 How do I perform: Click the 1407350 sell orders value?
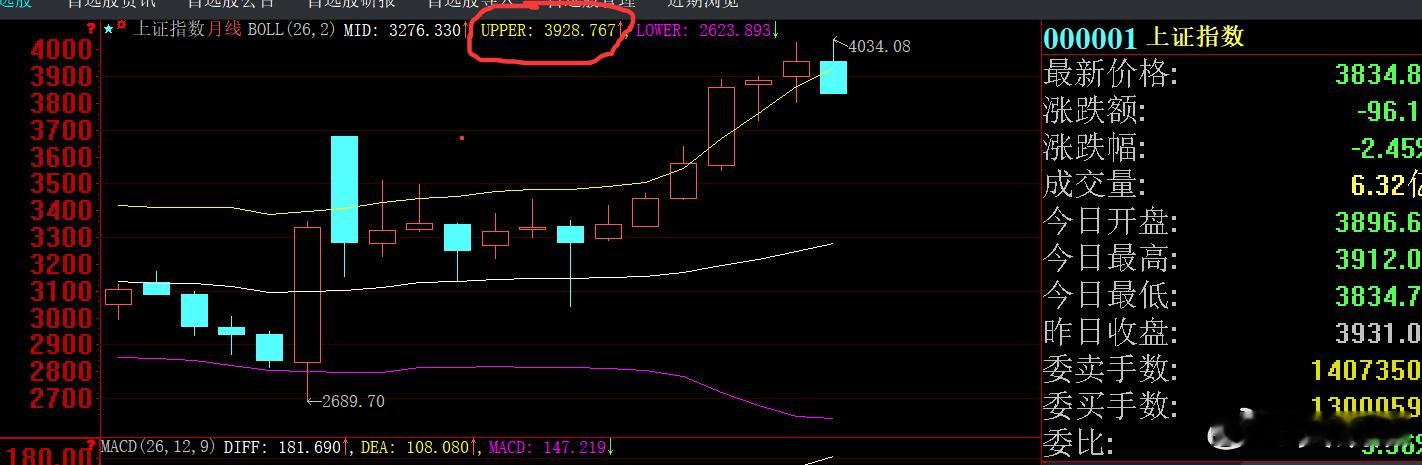click(1365, 370)
